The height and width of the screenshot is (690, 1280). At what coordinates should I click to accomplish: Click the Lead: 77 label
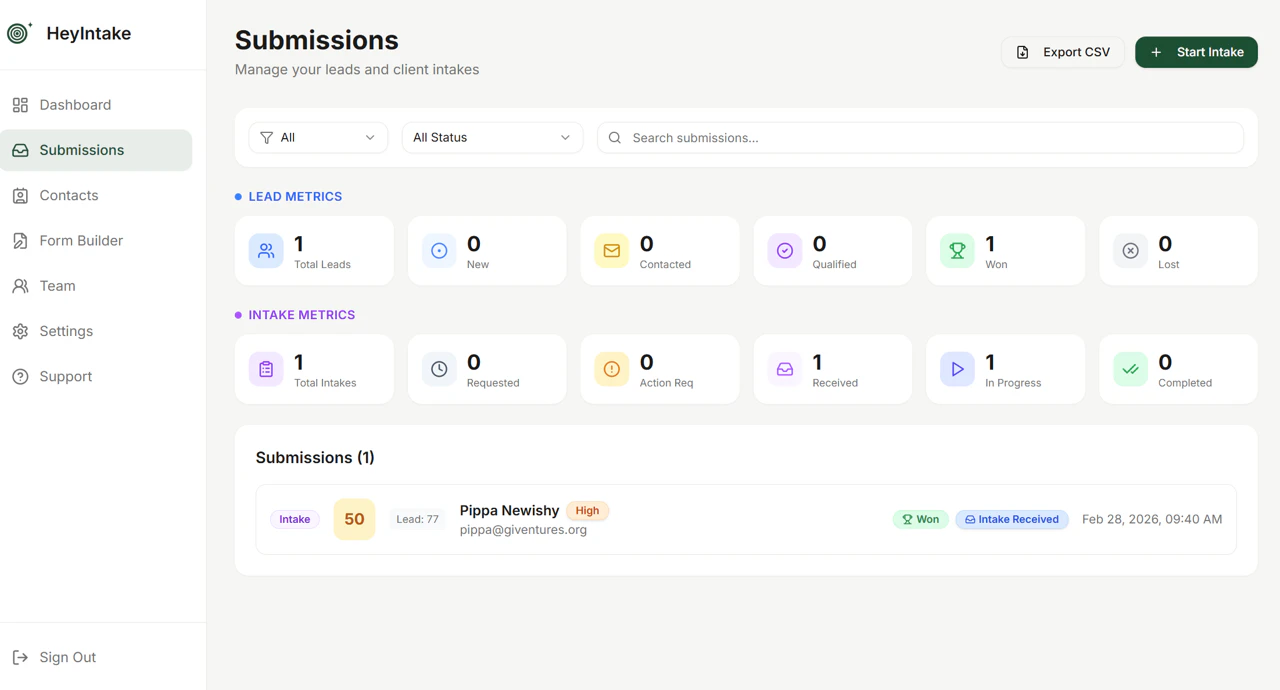[417, 519]
